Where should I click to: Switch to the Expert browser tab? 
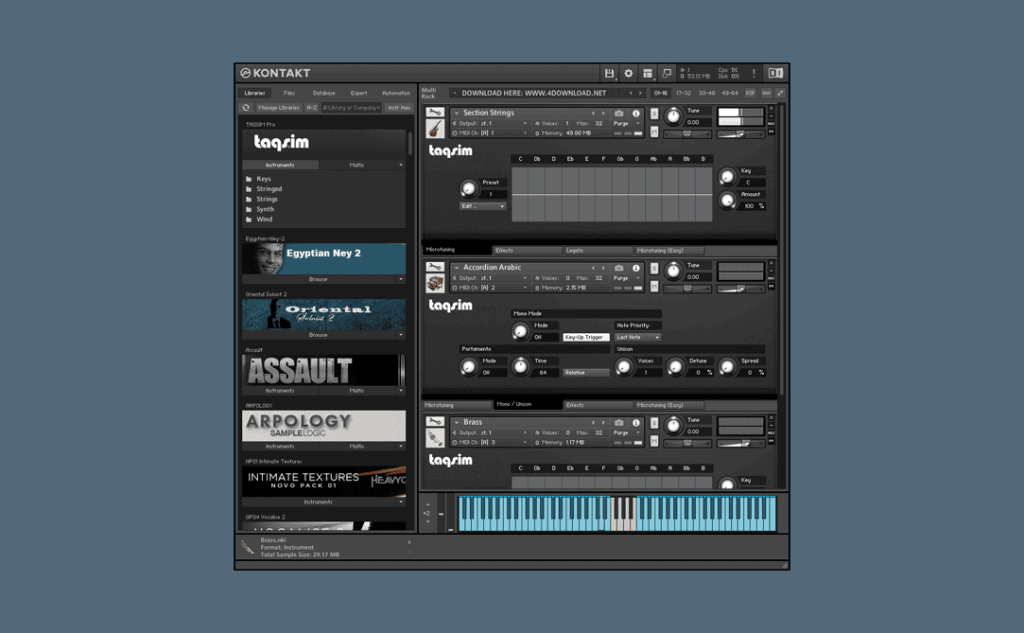pyautogui.click(x=359, y=93)
